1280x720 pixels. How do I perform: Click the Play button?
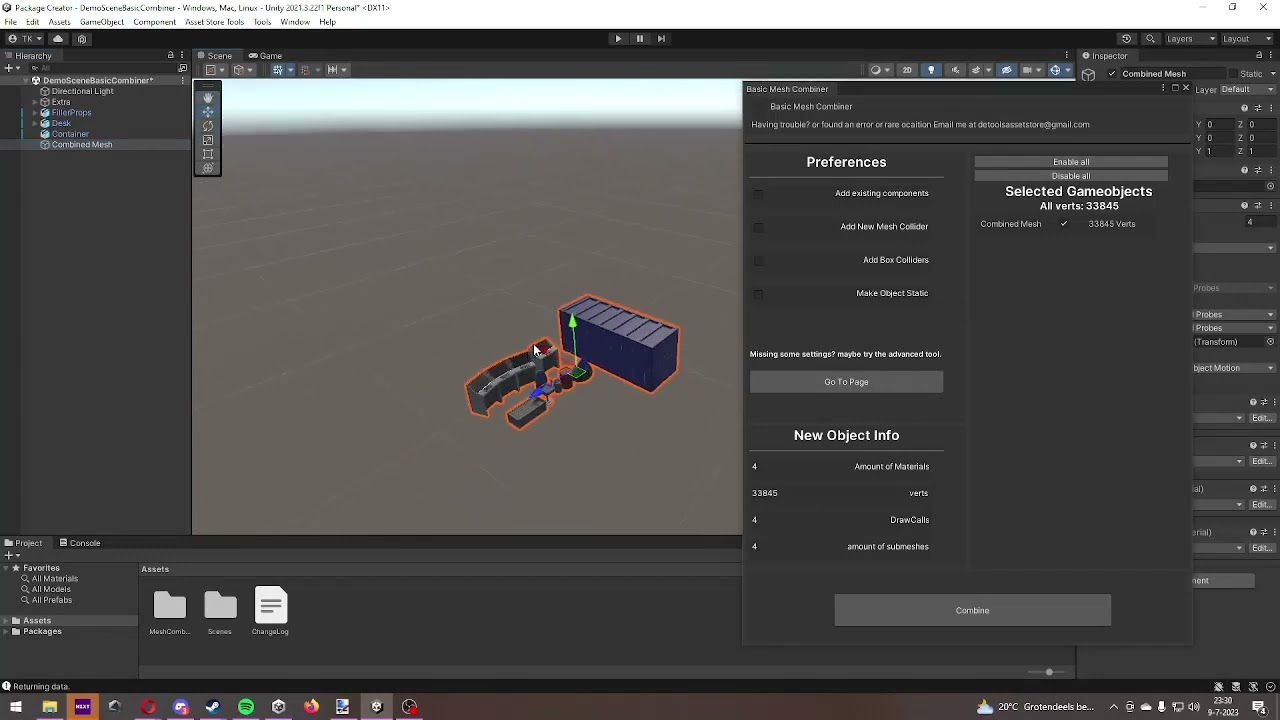pos(618,38)
